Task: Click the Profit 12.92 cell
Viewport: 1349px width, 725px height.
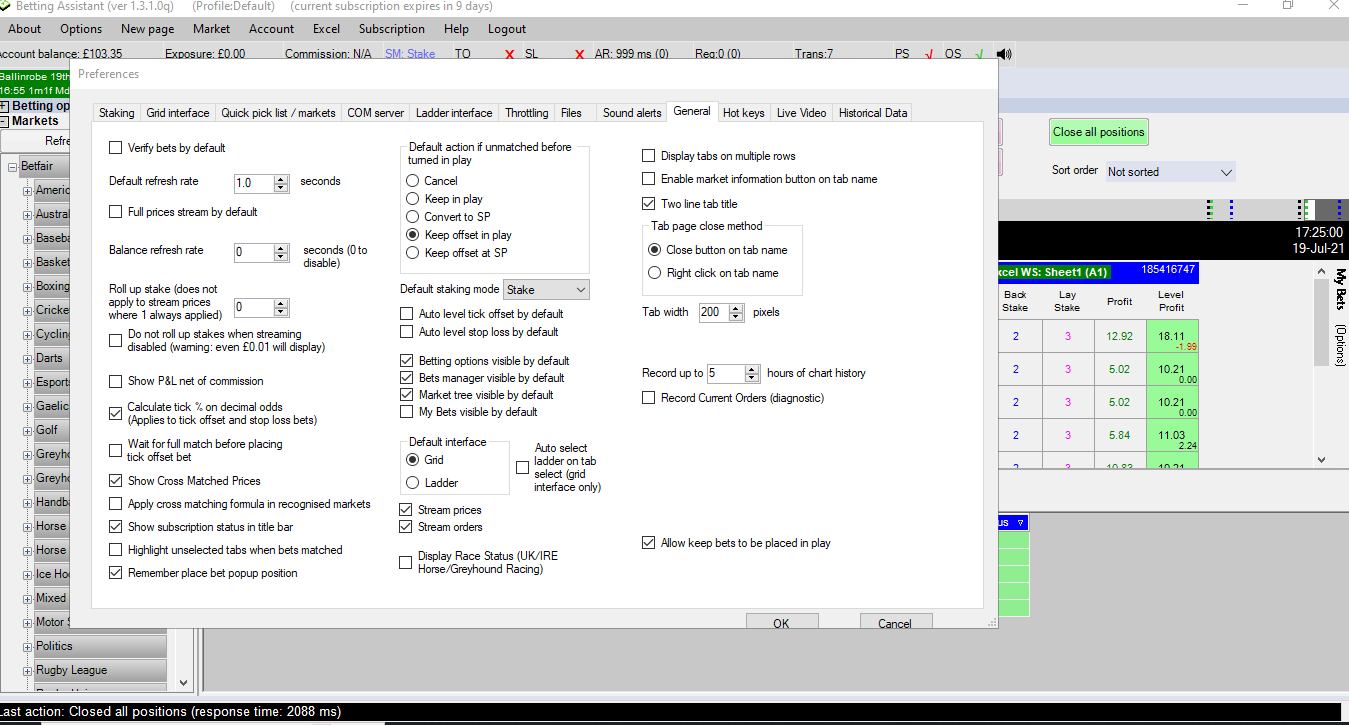Action: 1120,337
